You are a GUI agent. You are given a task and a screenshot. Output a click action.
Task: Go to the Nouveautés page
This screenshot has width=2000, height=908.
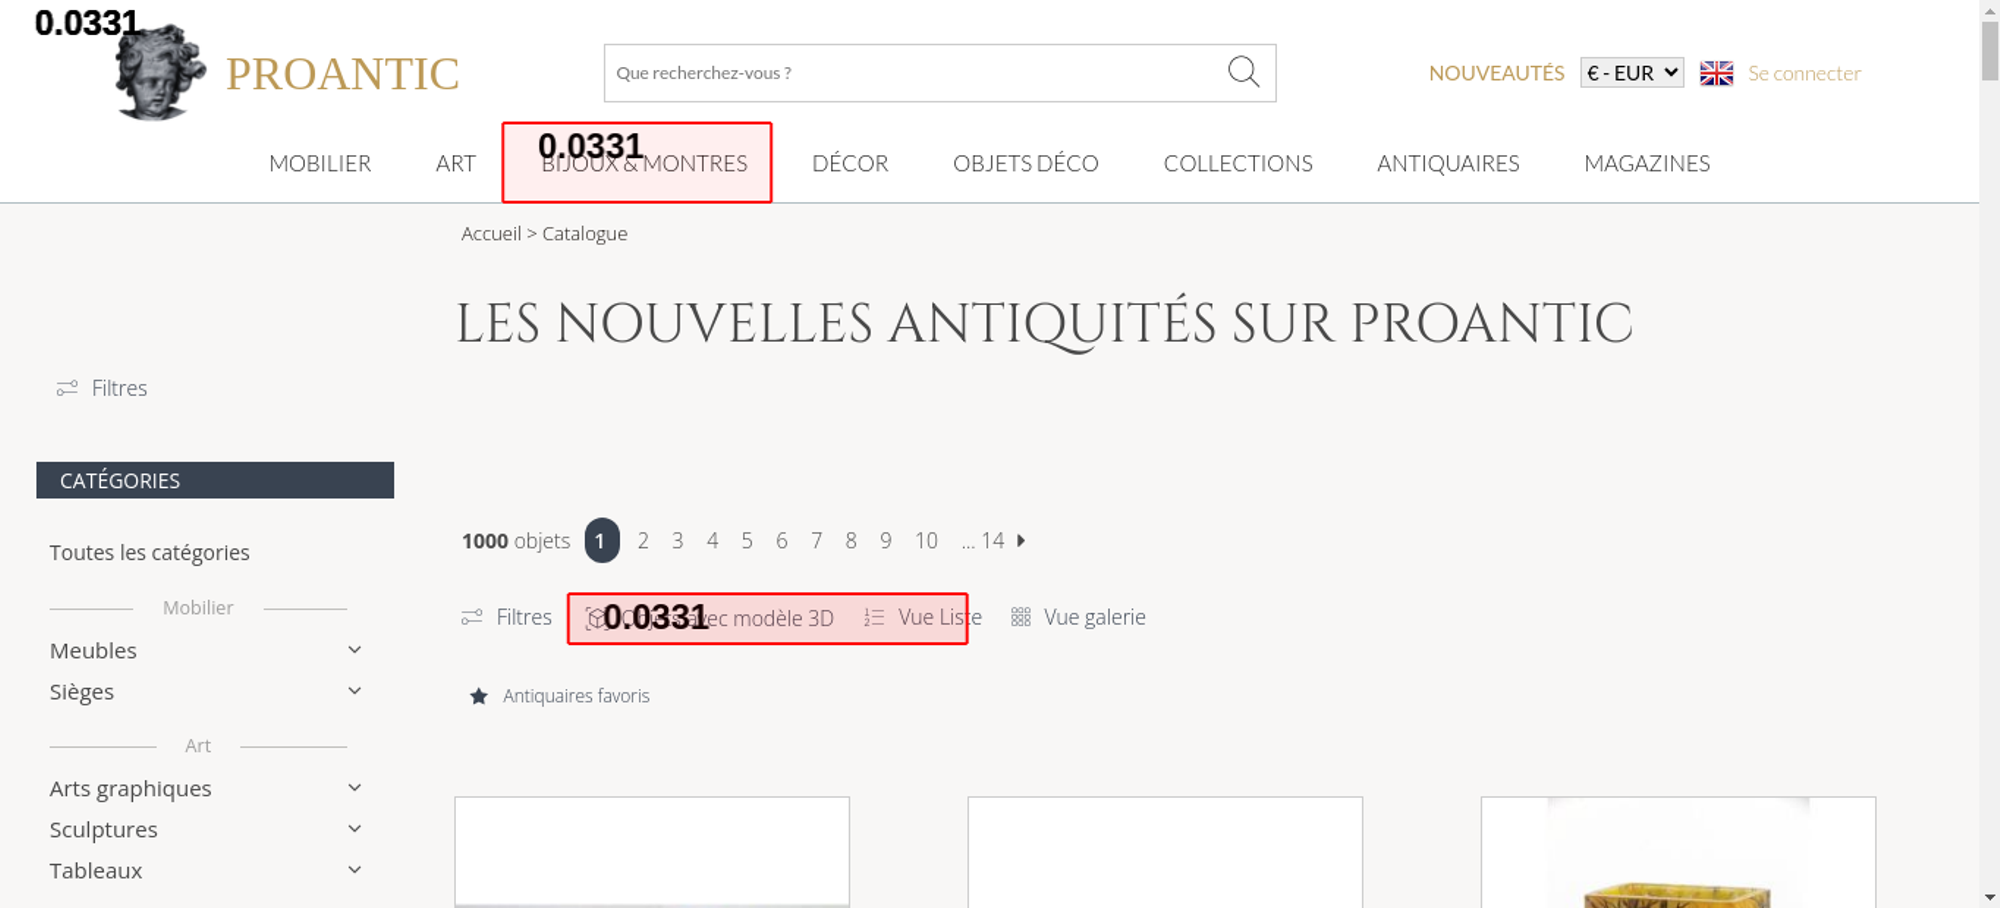point(1496,73)
